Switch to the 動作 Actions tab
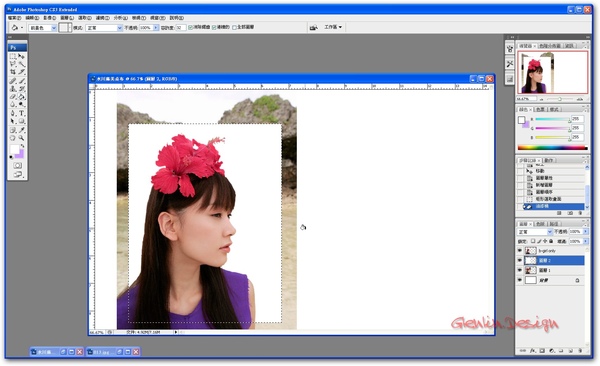 549,160
